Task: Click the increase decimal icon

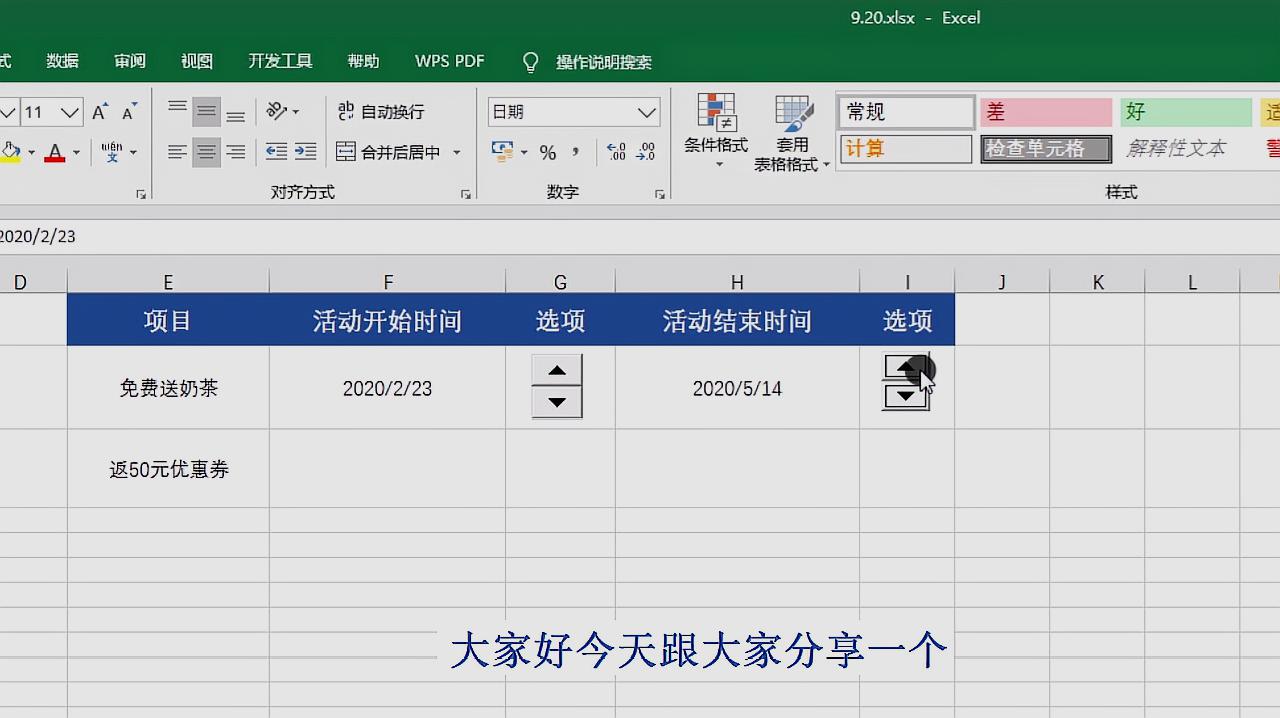Action: [x=616, y=152]
